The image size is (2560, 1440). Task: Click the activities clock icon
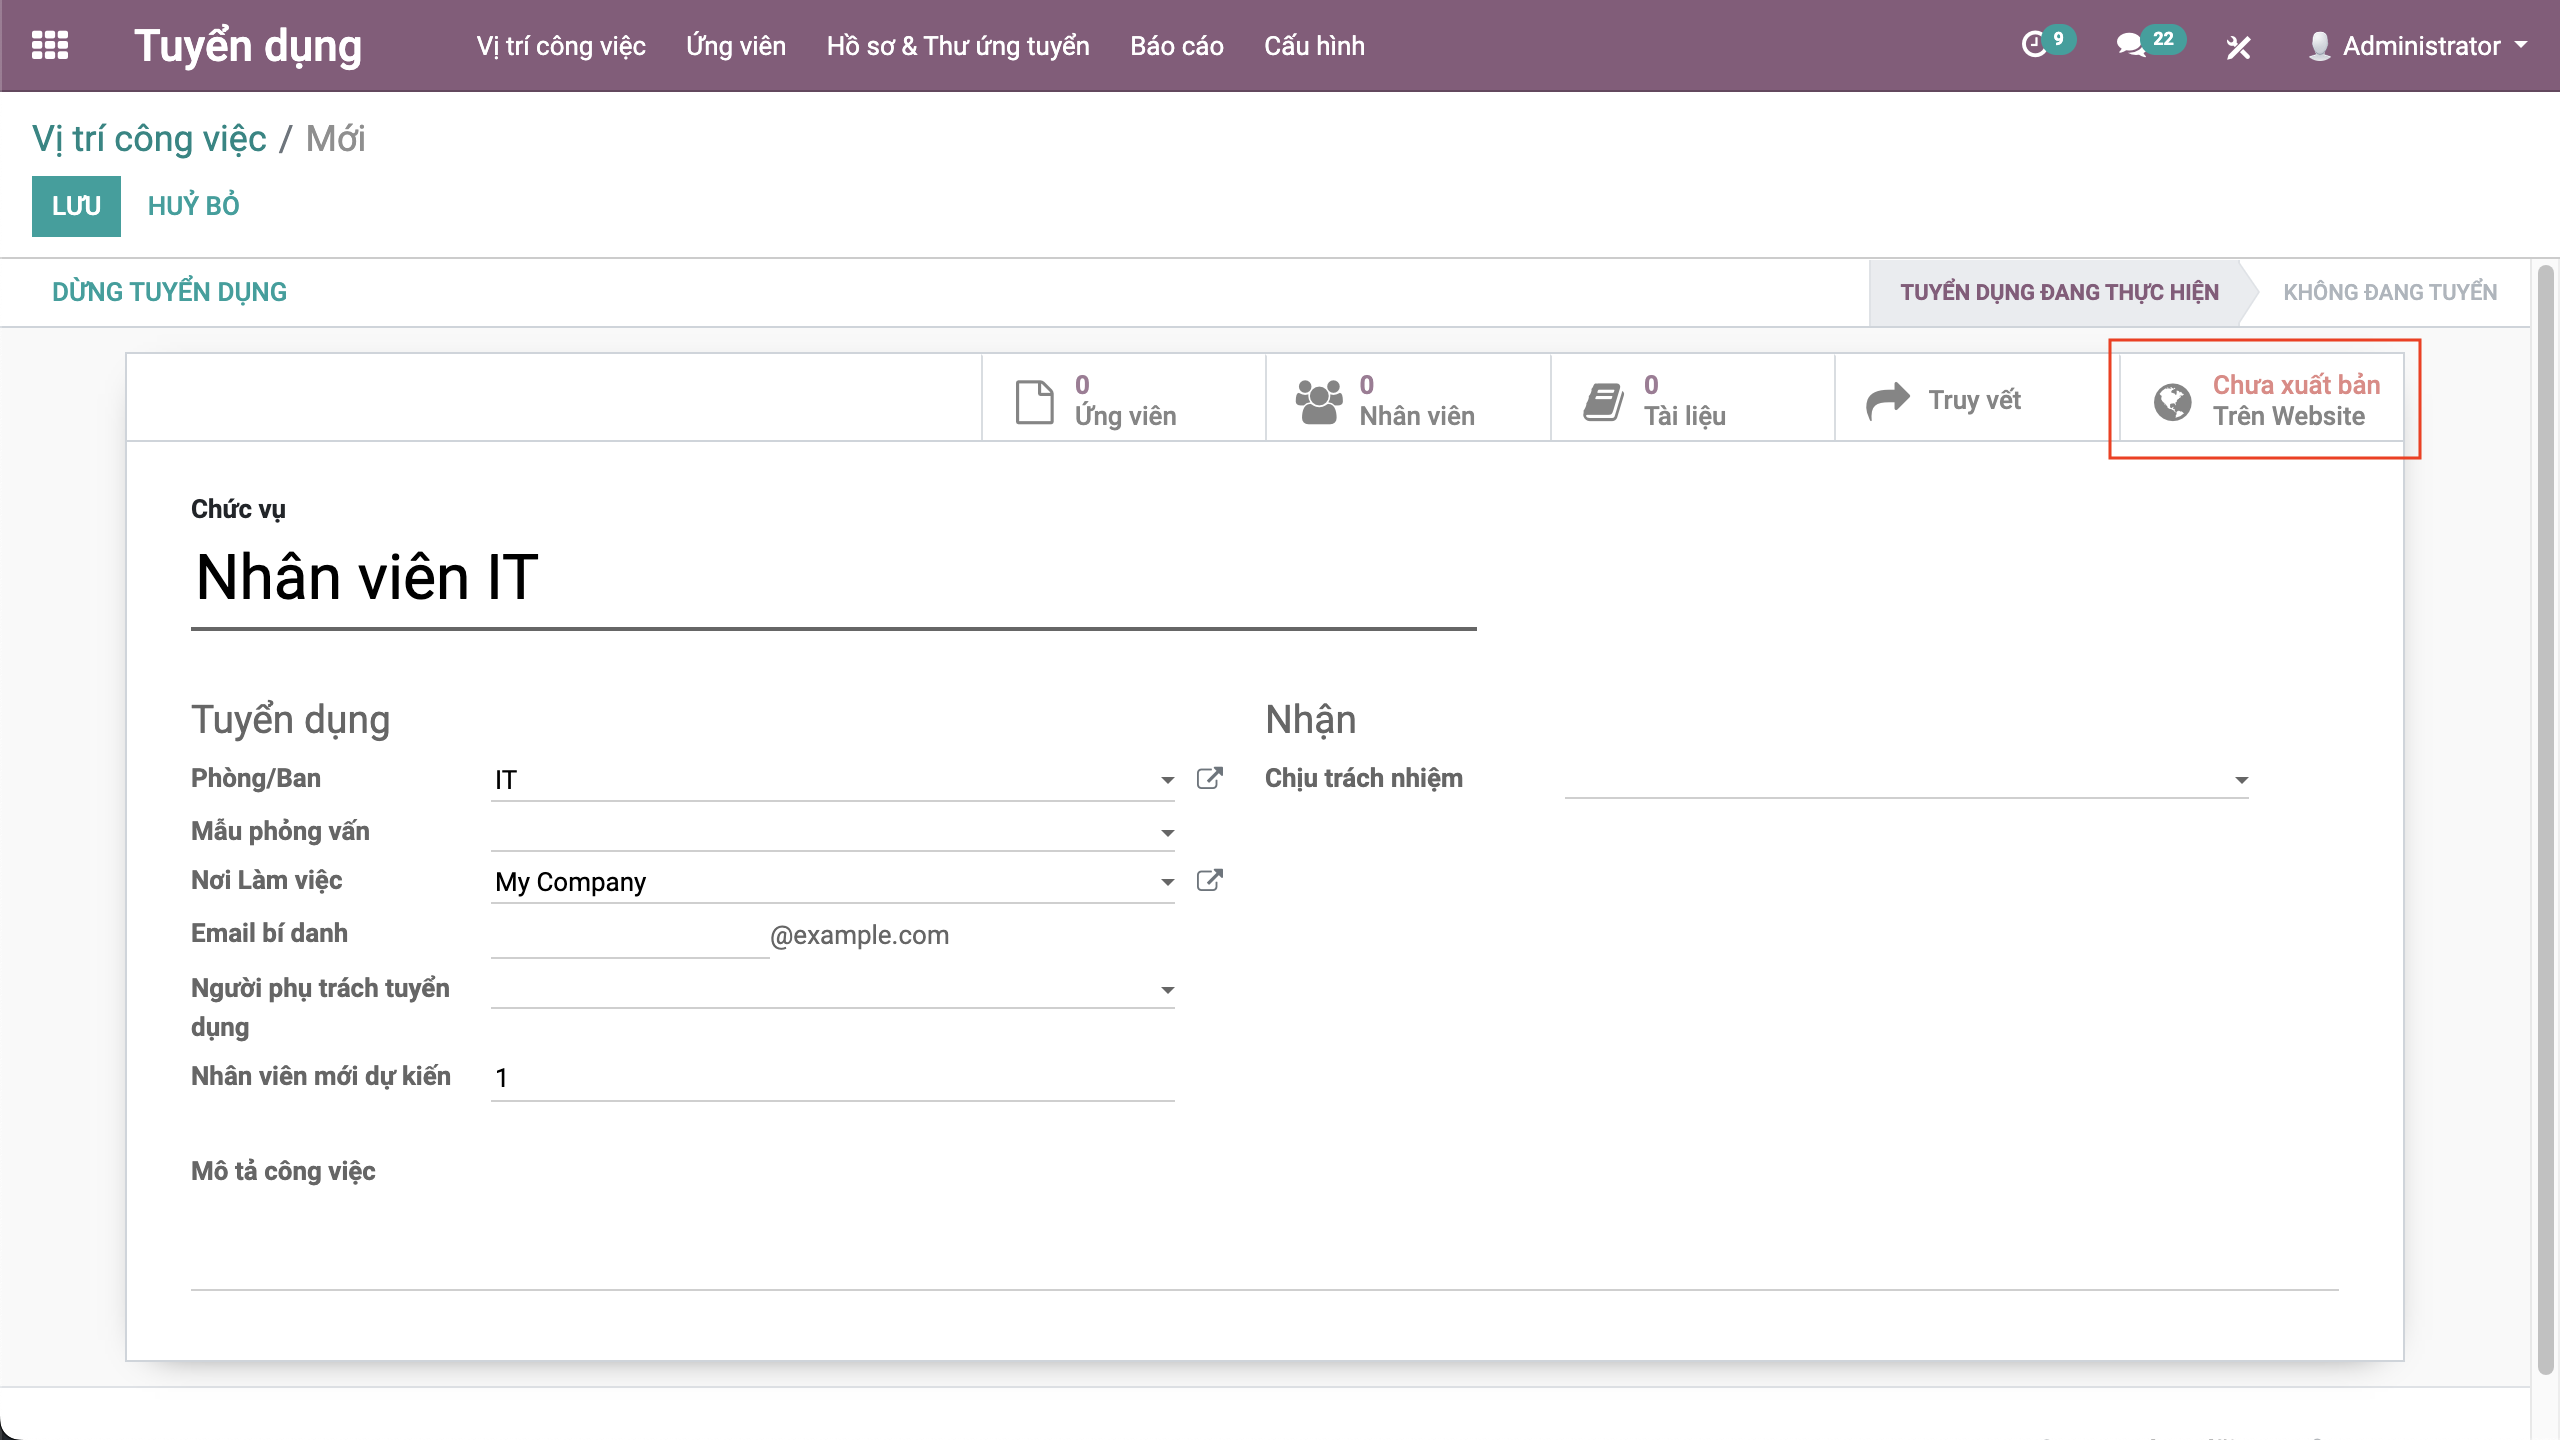pos(2034,45)
